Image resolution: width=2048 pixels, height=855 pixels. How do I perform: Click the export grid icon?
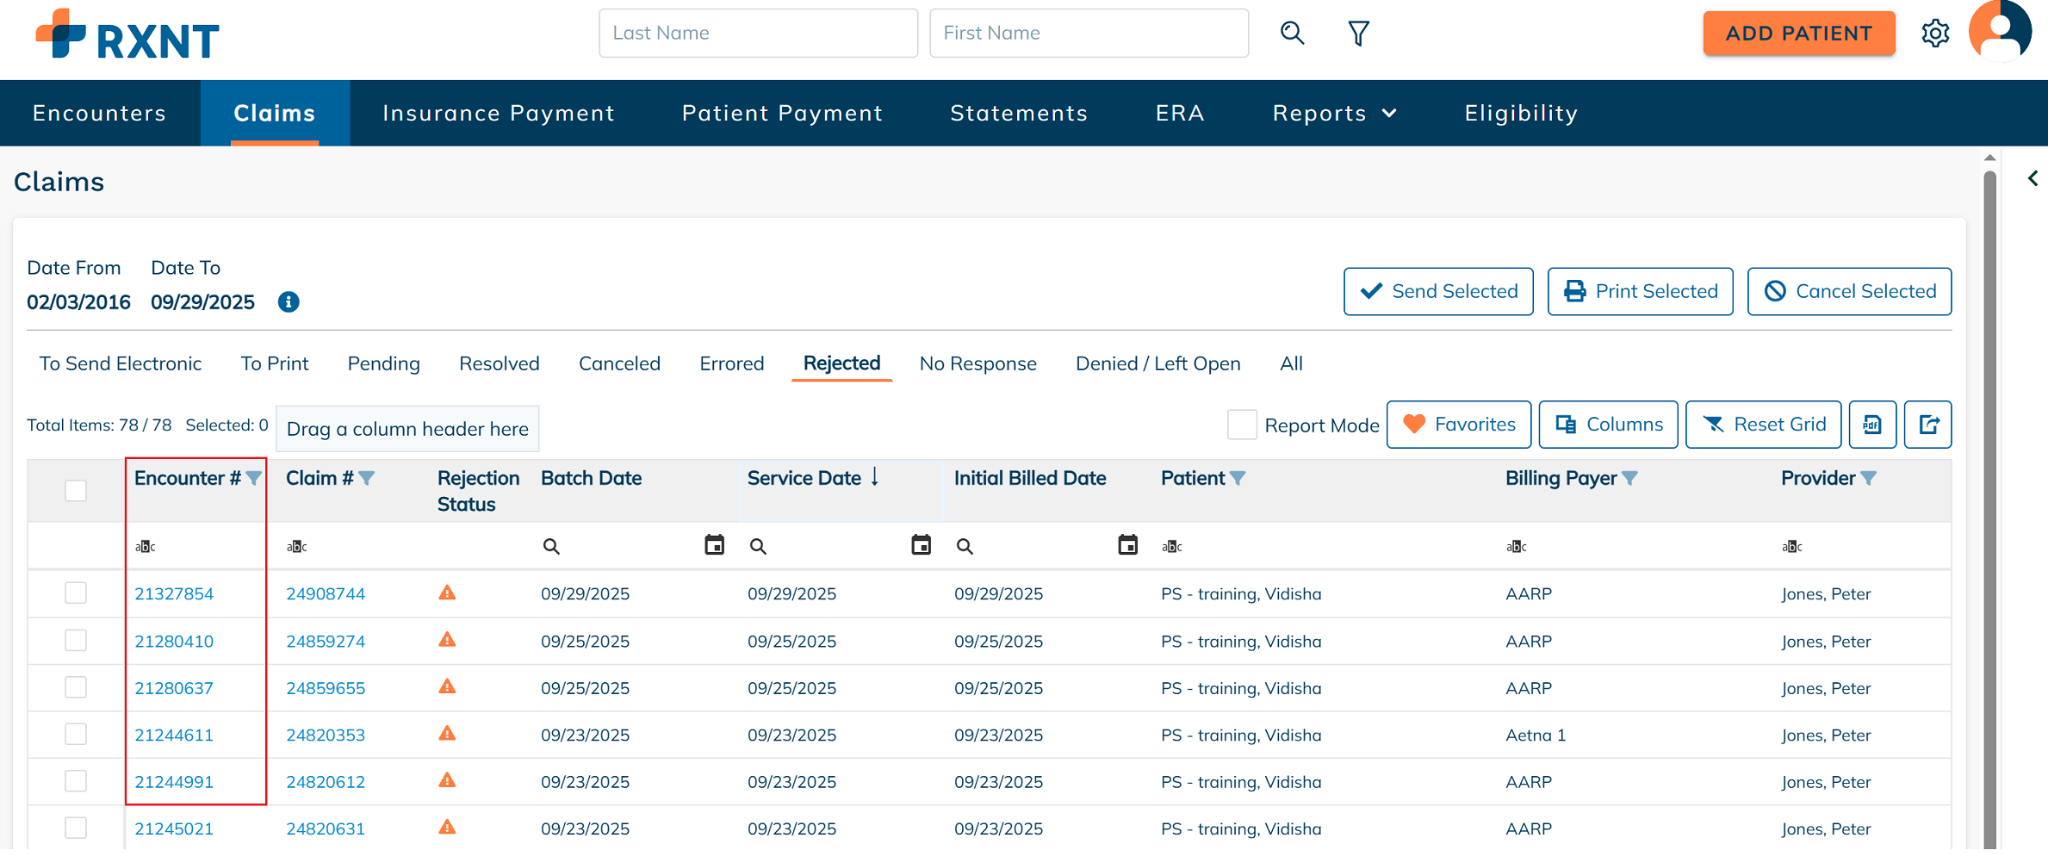1928,425
